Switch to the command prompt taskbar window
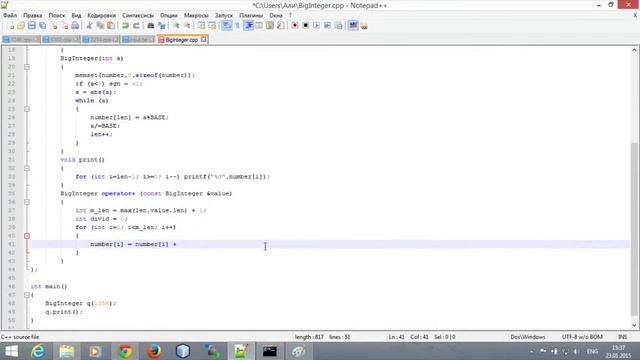 pyautogui.click(x=269, y=351)
